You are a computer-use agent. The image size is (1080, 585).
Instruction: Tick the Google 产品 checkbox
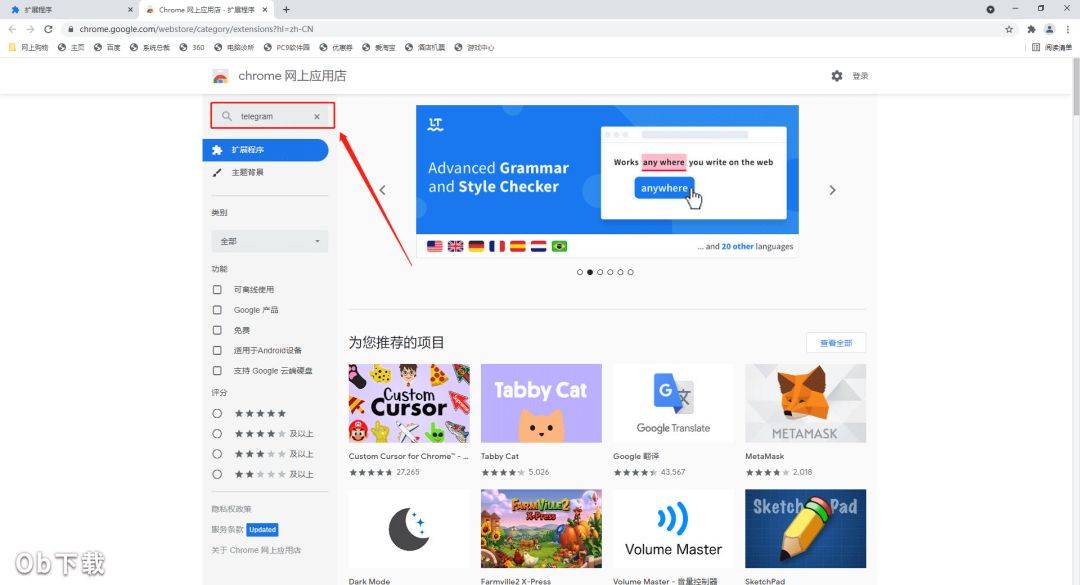[x=217, y=310]
